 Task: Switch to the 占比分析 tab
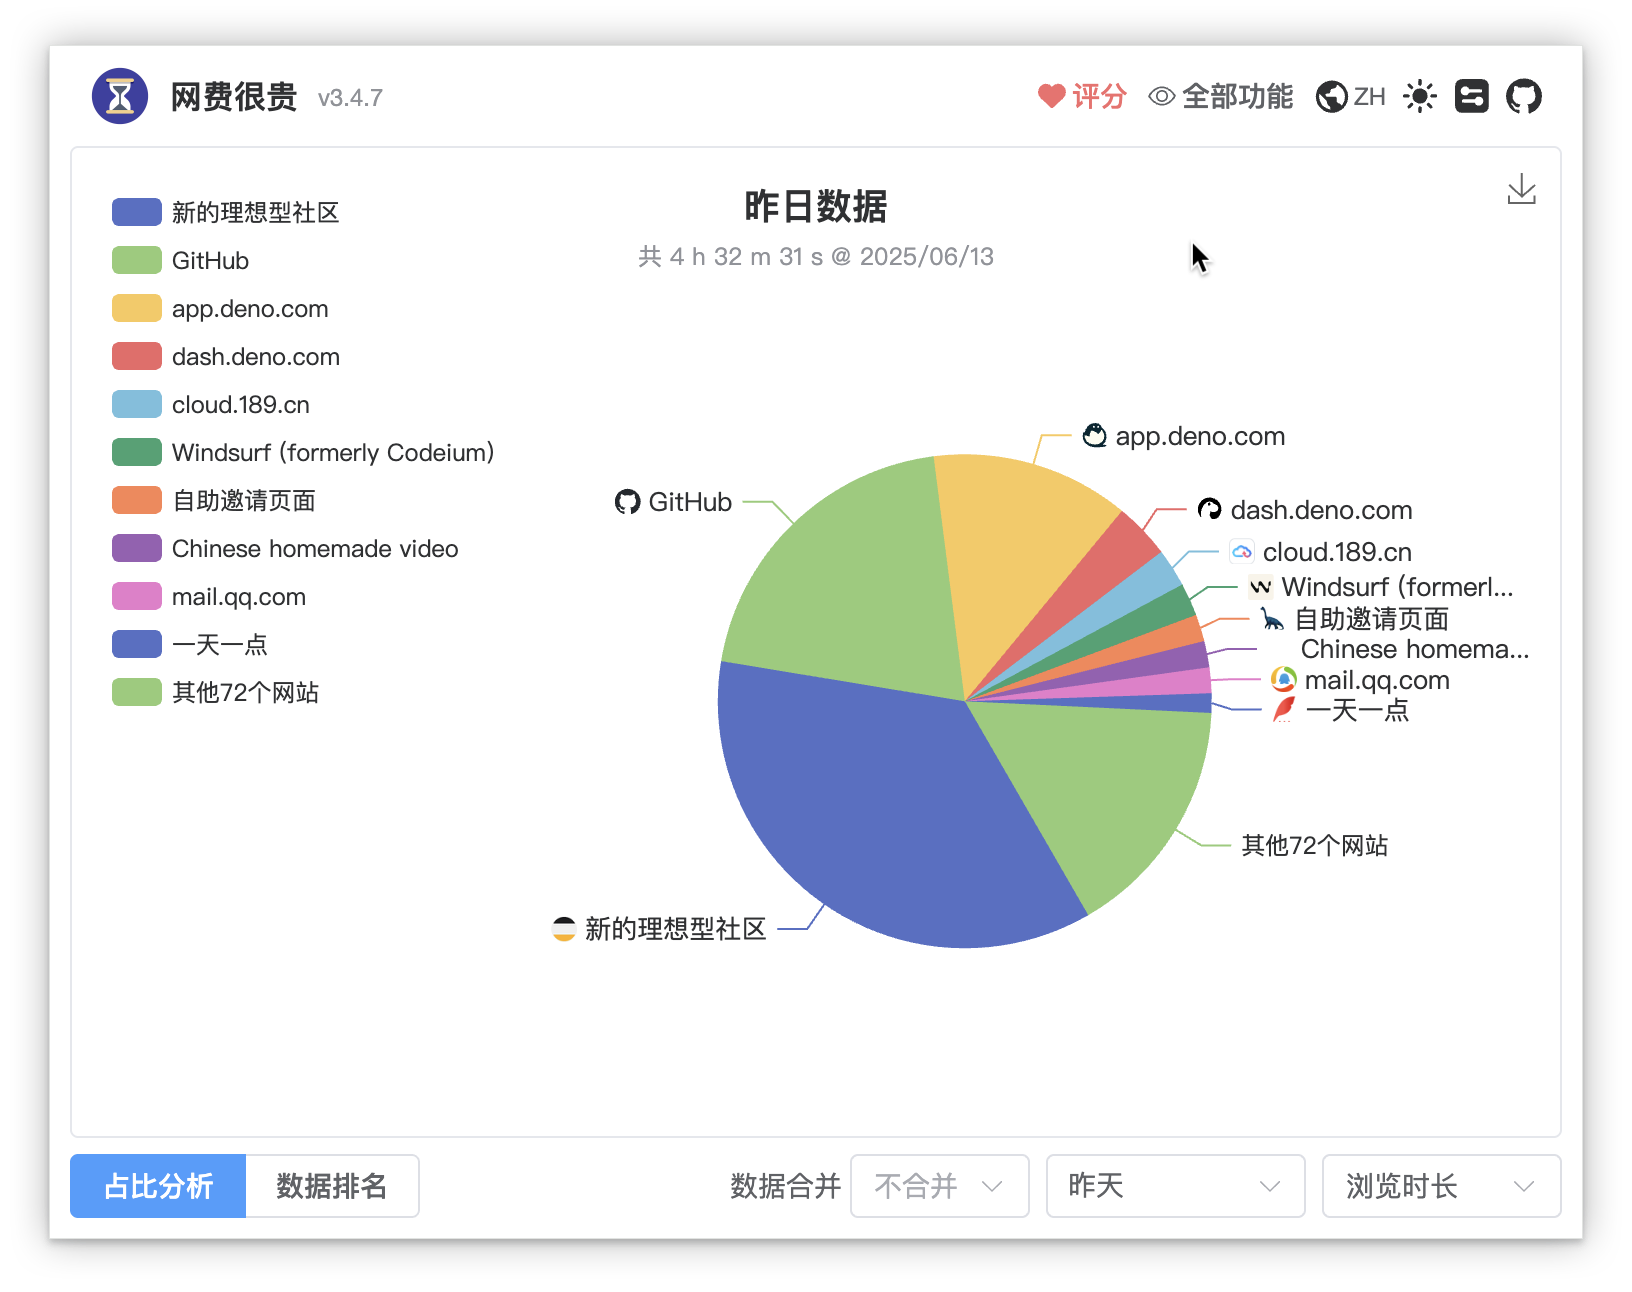[158, 1186]
